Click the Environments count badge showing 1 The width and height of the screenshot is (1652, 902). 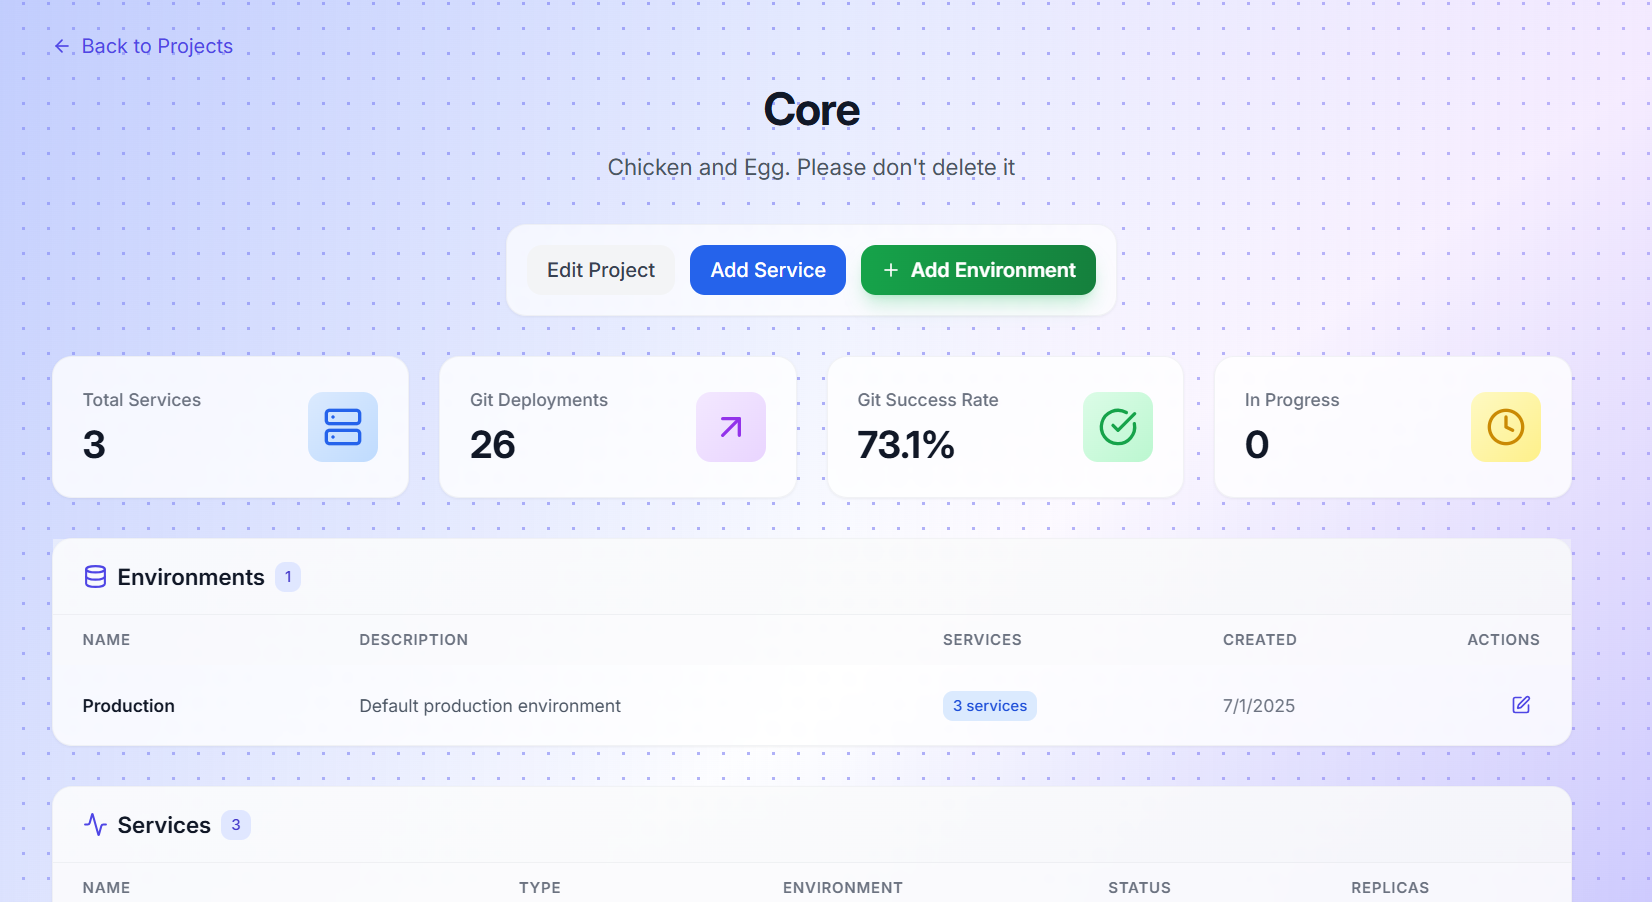288,577
